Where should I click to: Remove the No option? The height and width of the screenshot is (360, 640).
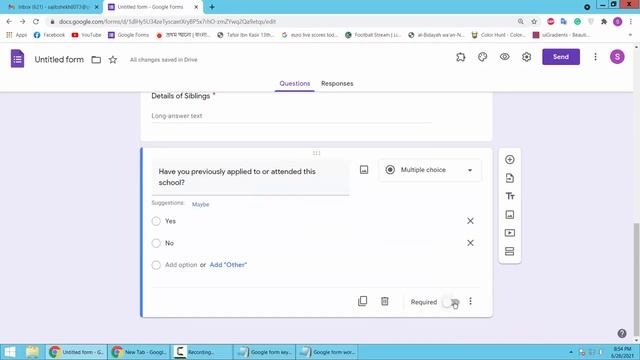(x=470, y=243)
